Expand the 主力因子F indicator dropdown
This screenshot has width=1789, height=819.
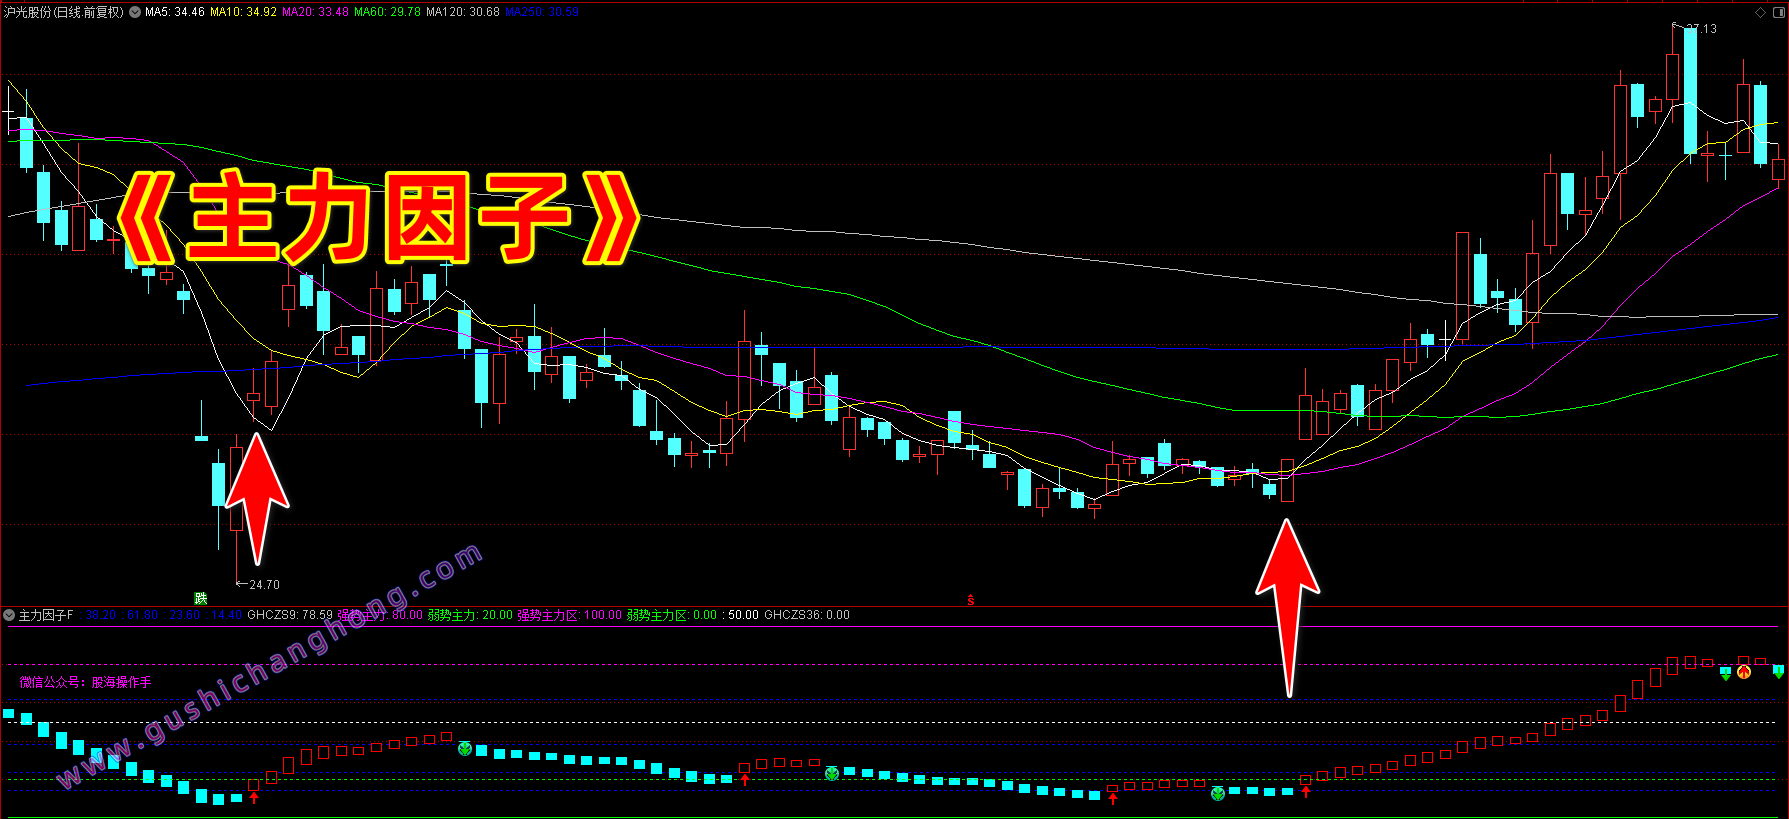9,615
